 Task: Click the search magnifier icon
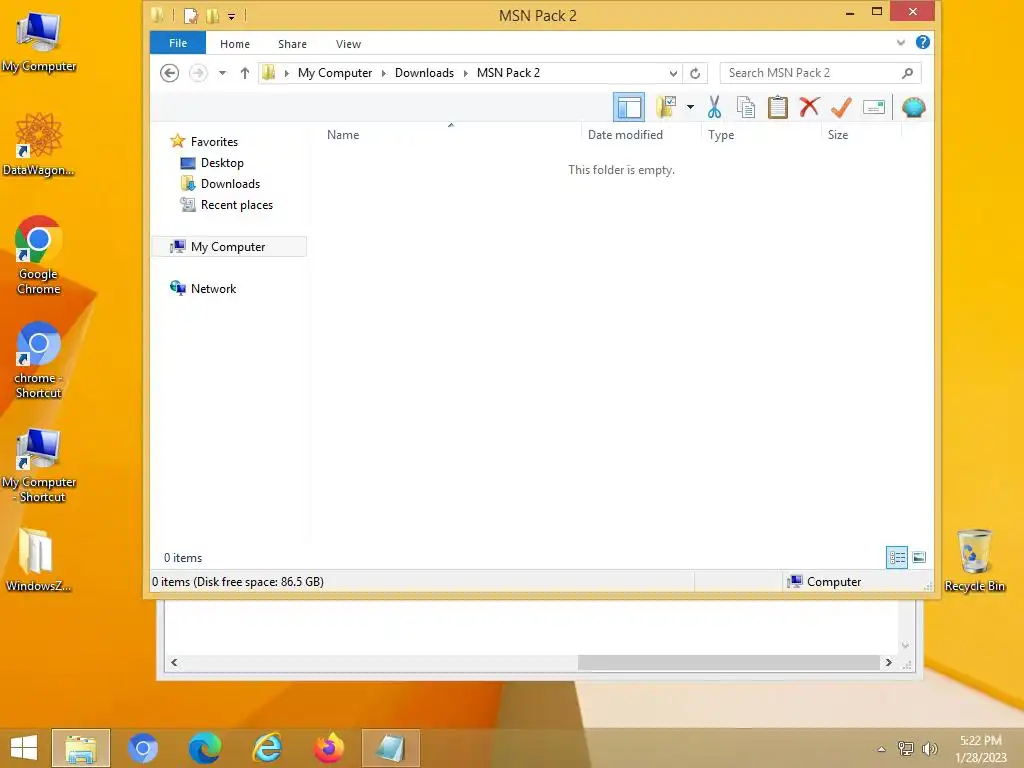point(907,72)
